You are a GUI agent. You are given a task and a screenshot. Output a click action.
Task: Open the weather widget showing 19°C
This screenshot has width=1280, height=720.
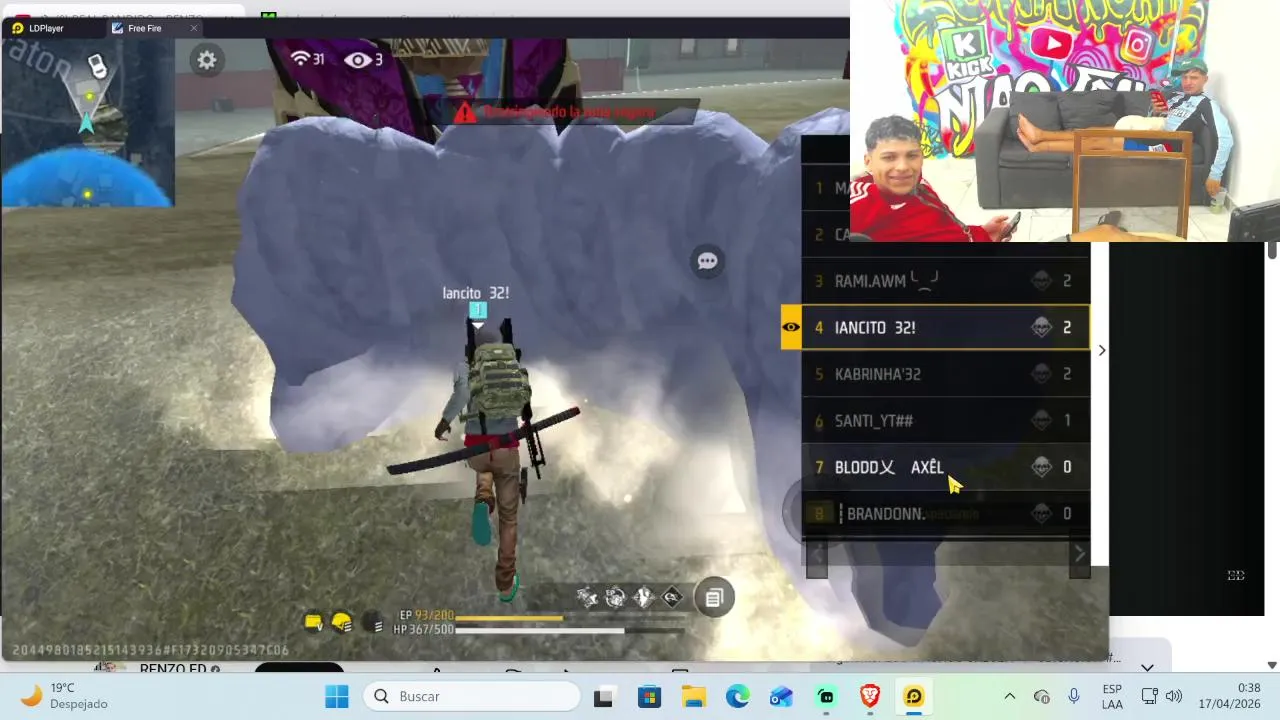(64, 696)
